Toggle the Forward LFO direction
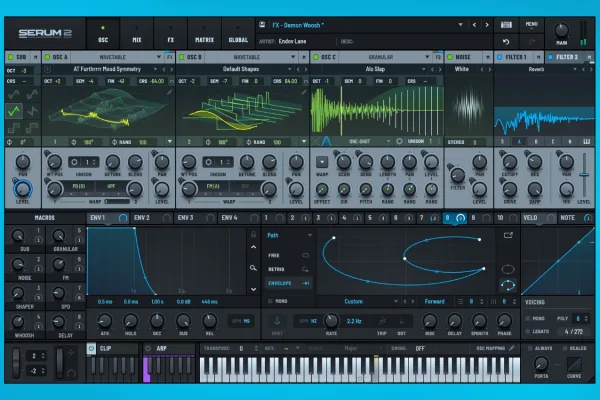This screenshot has height=400, width=600. pos(434,302)
